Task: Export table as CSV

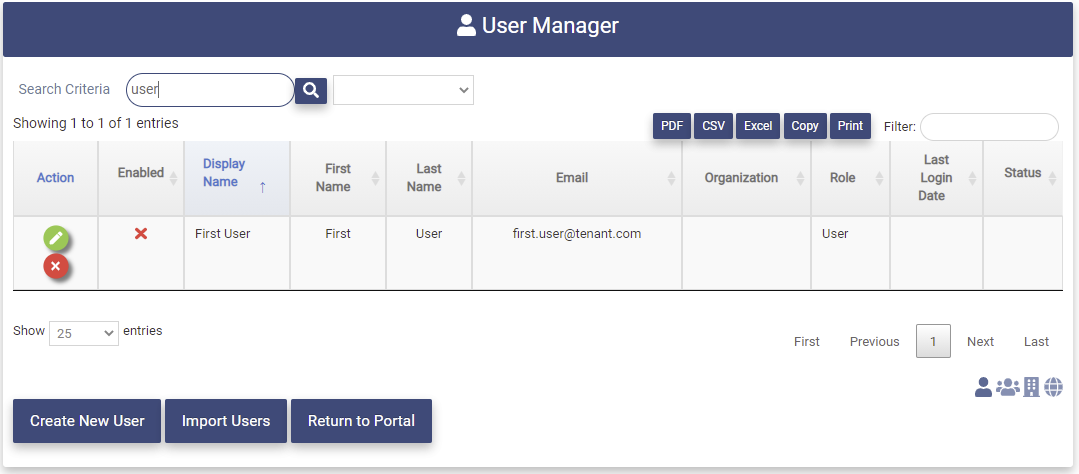Action: 714,126
